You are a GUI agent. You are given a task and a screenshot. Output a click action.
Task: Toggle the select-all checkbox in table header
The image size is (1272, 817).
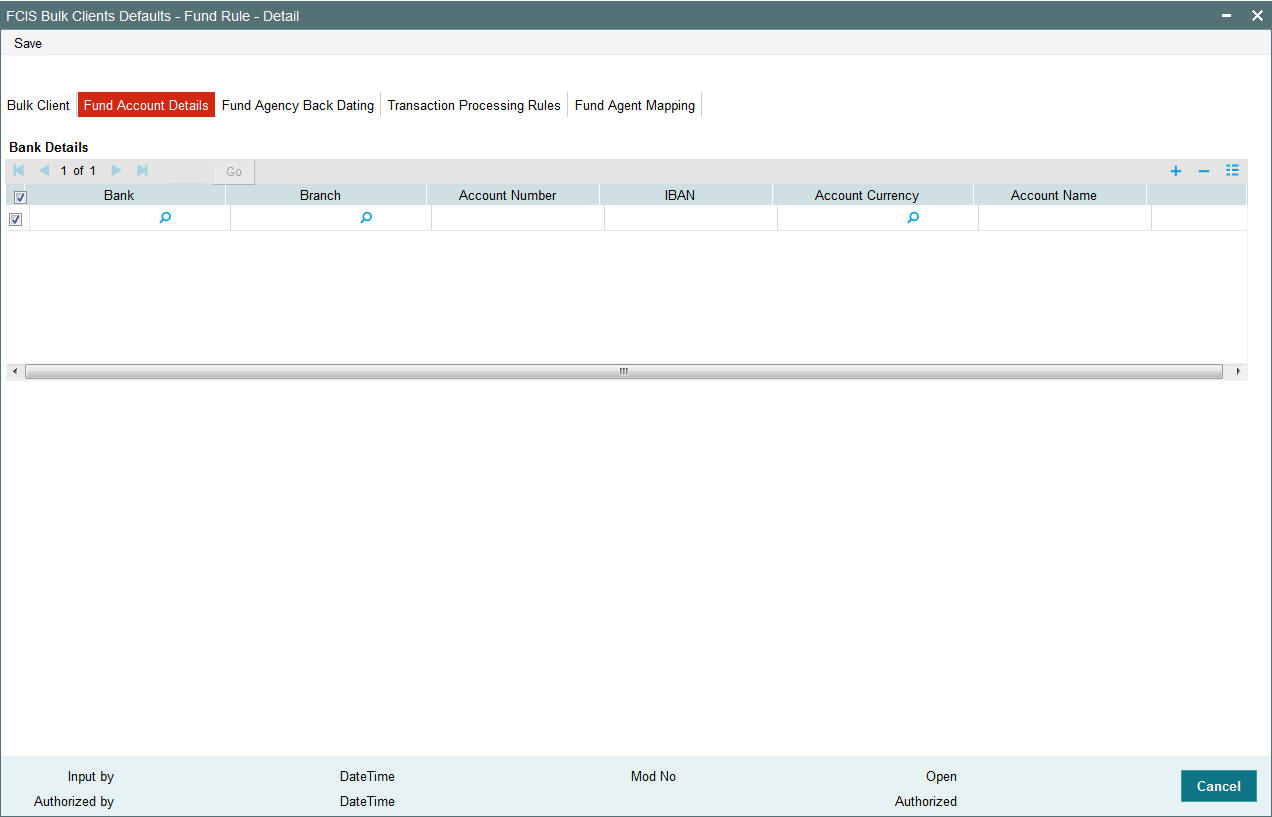click(x=20, y=197)
